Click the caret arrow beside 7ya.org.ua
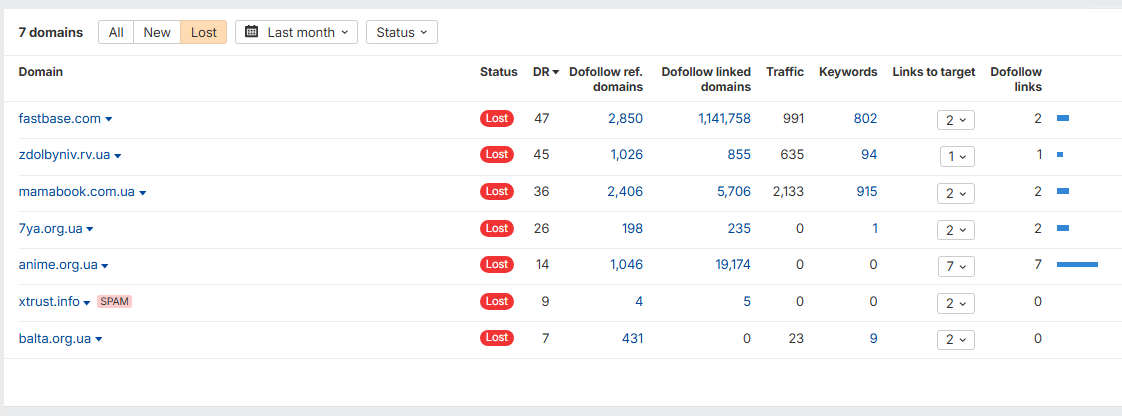This screenshot has width=1122, height=416. pyautogui.click(x=90, y=230)
